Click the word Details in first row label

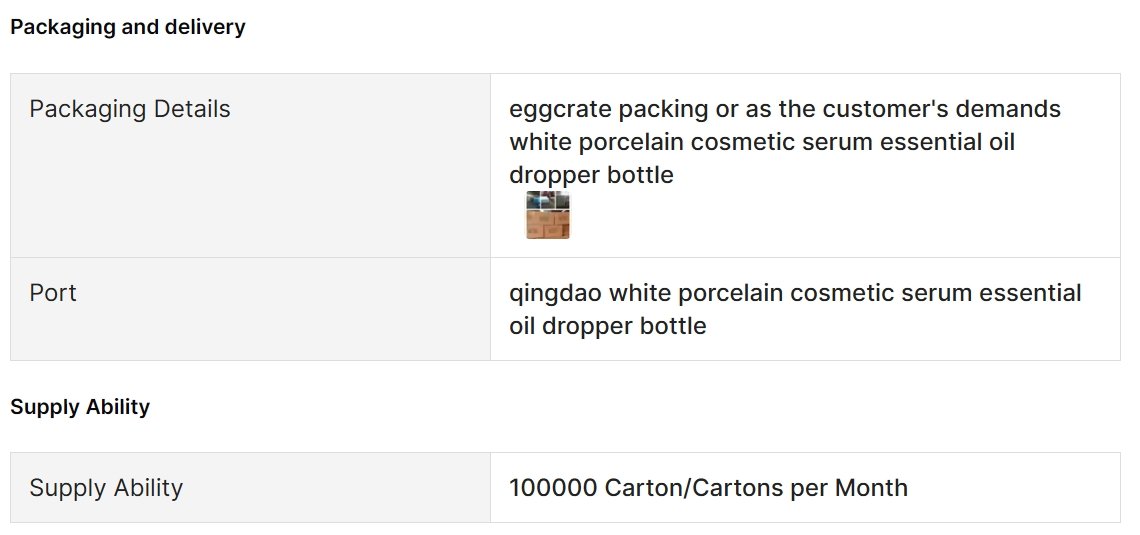(x=191, y=109)
